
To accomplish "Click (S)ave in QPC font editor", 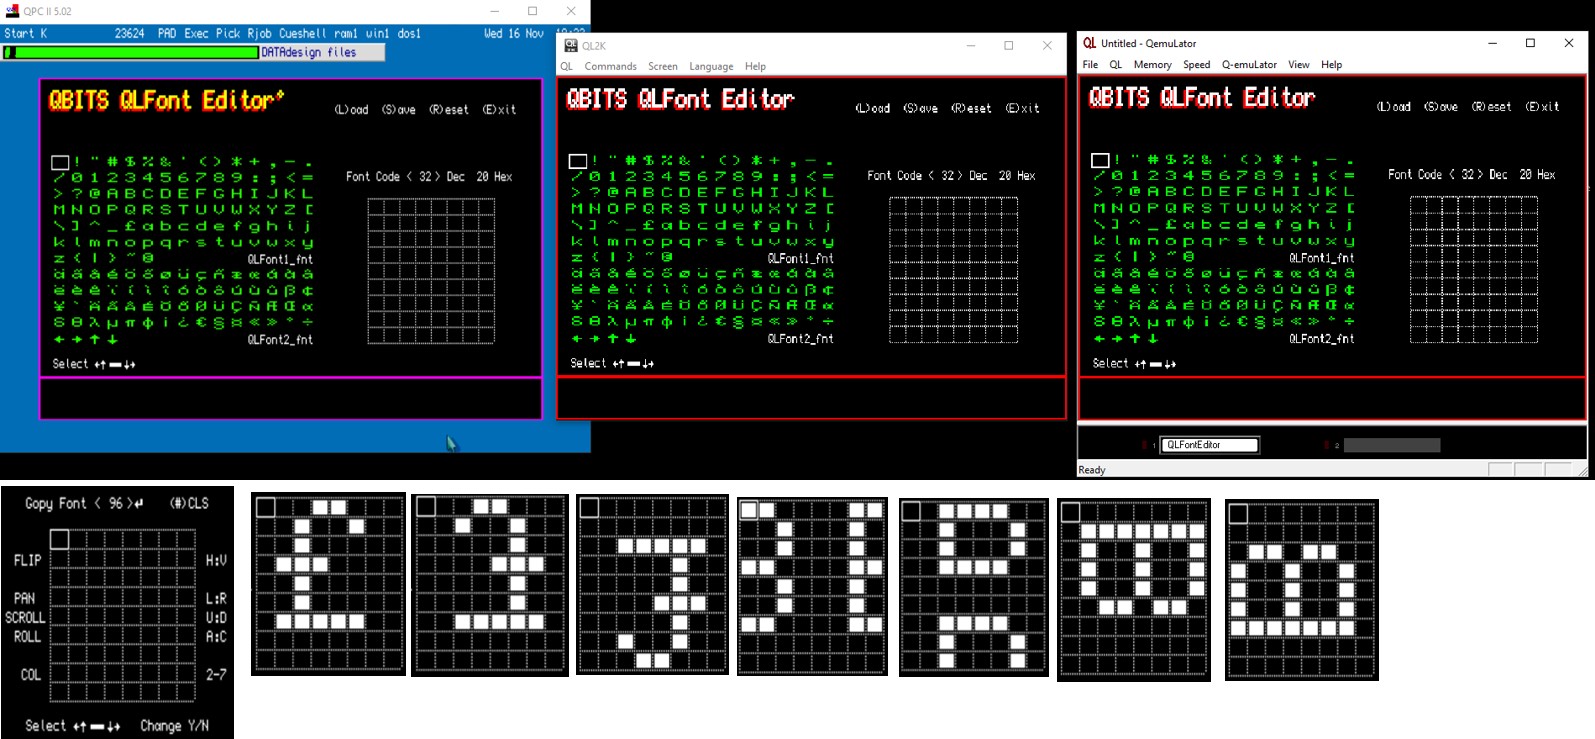I will (399, 110).
